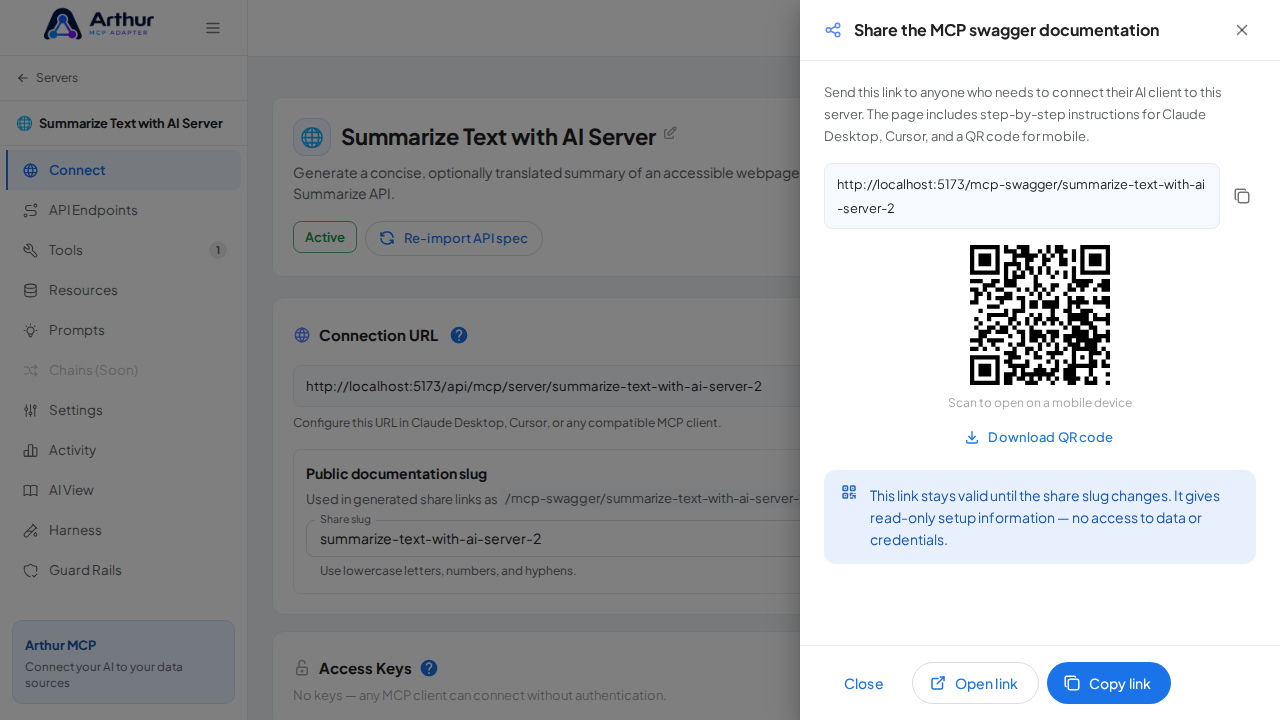Click the Arthur MCP Adapter logo
Image resolution: width=1280 pixels, height=720 pixels.
[99, 24]
